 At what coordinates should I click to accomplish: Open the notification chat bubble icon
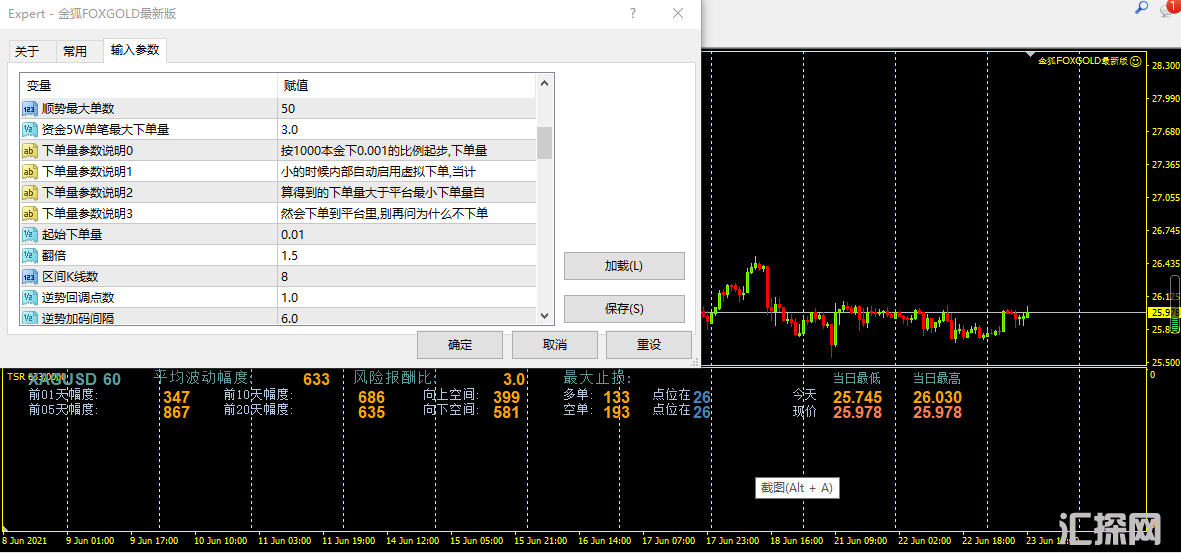point(1167,9)
